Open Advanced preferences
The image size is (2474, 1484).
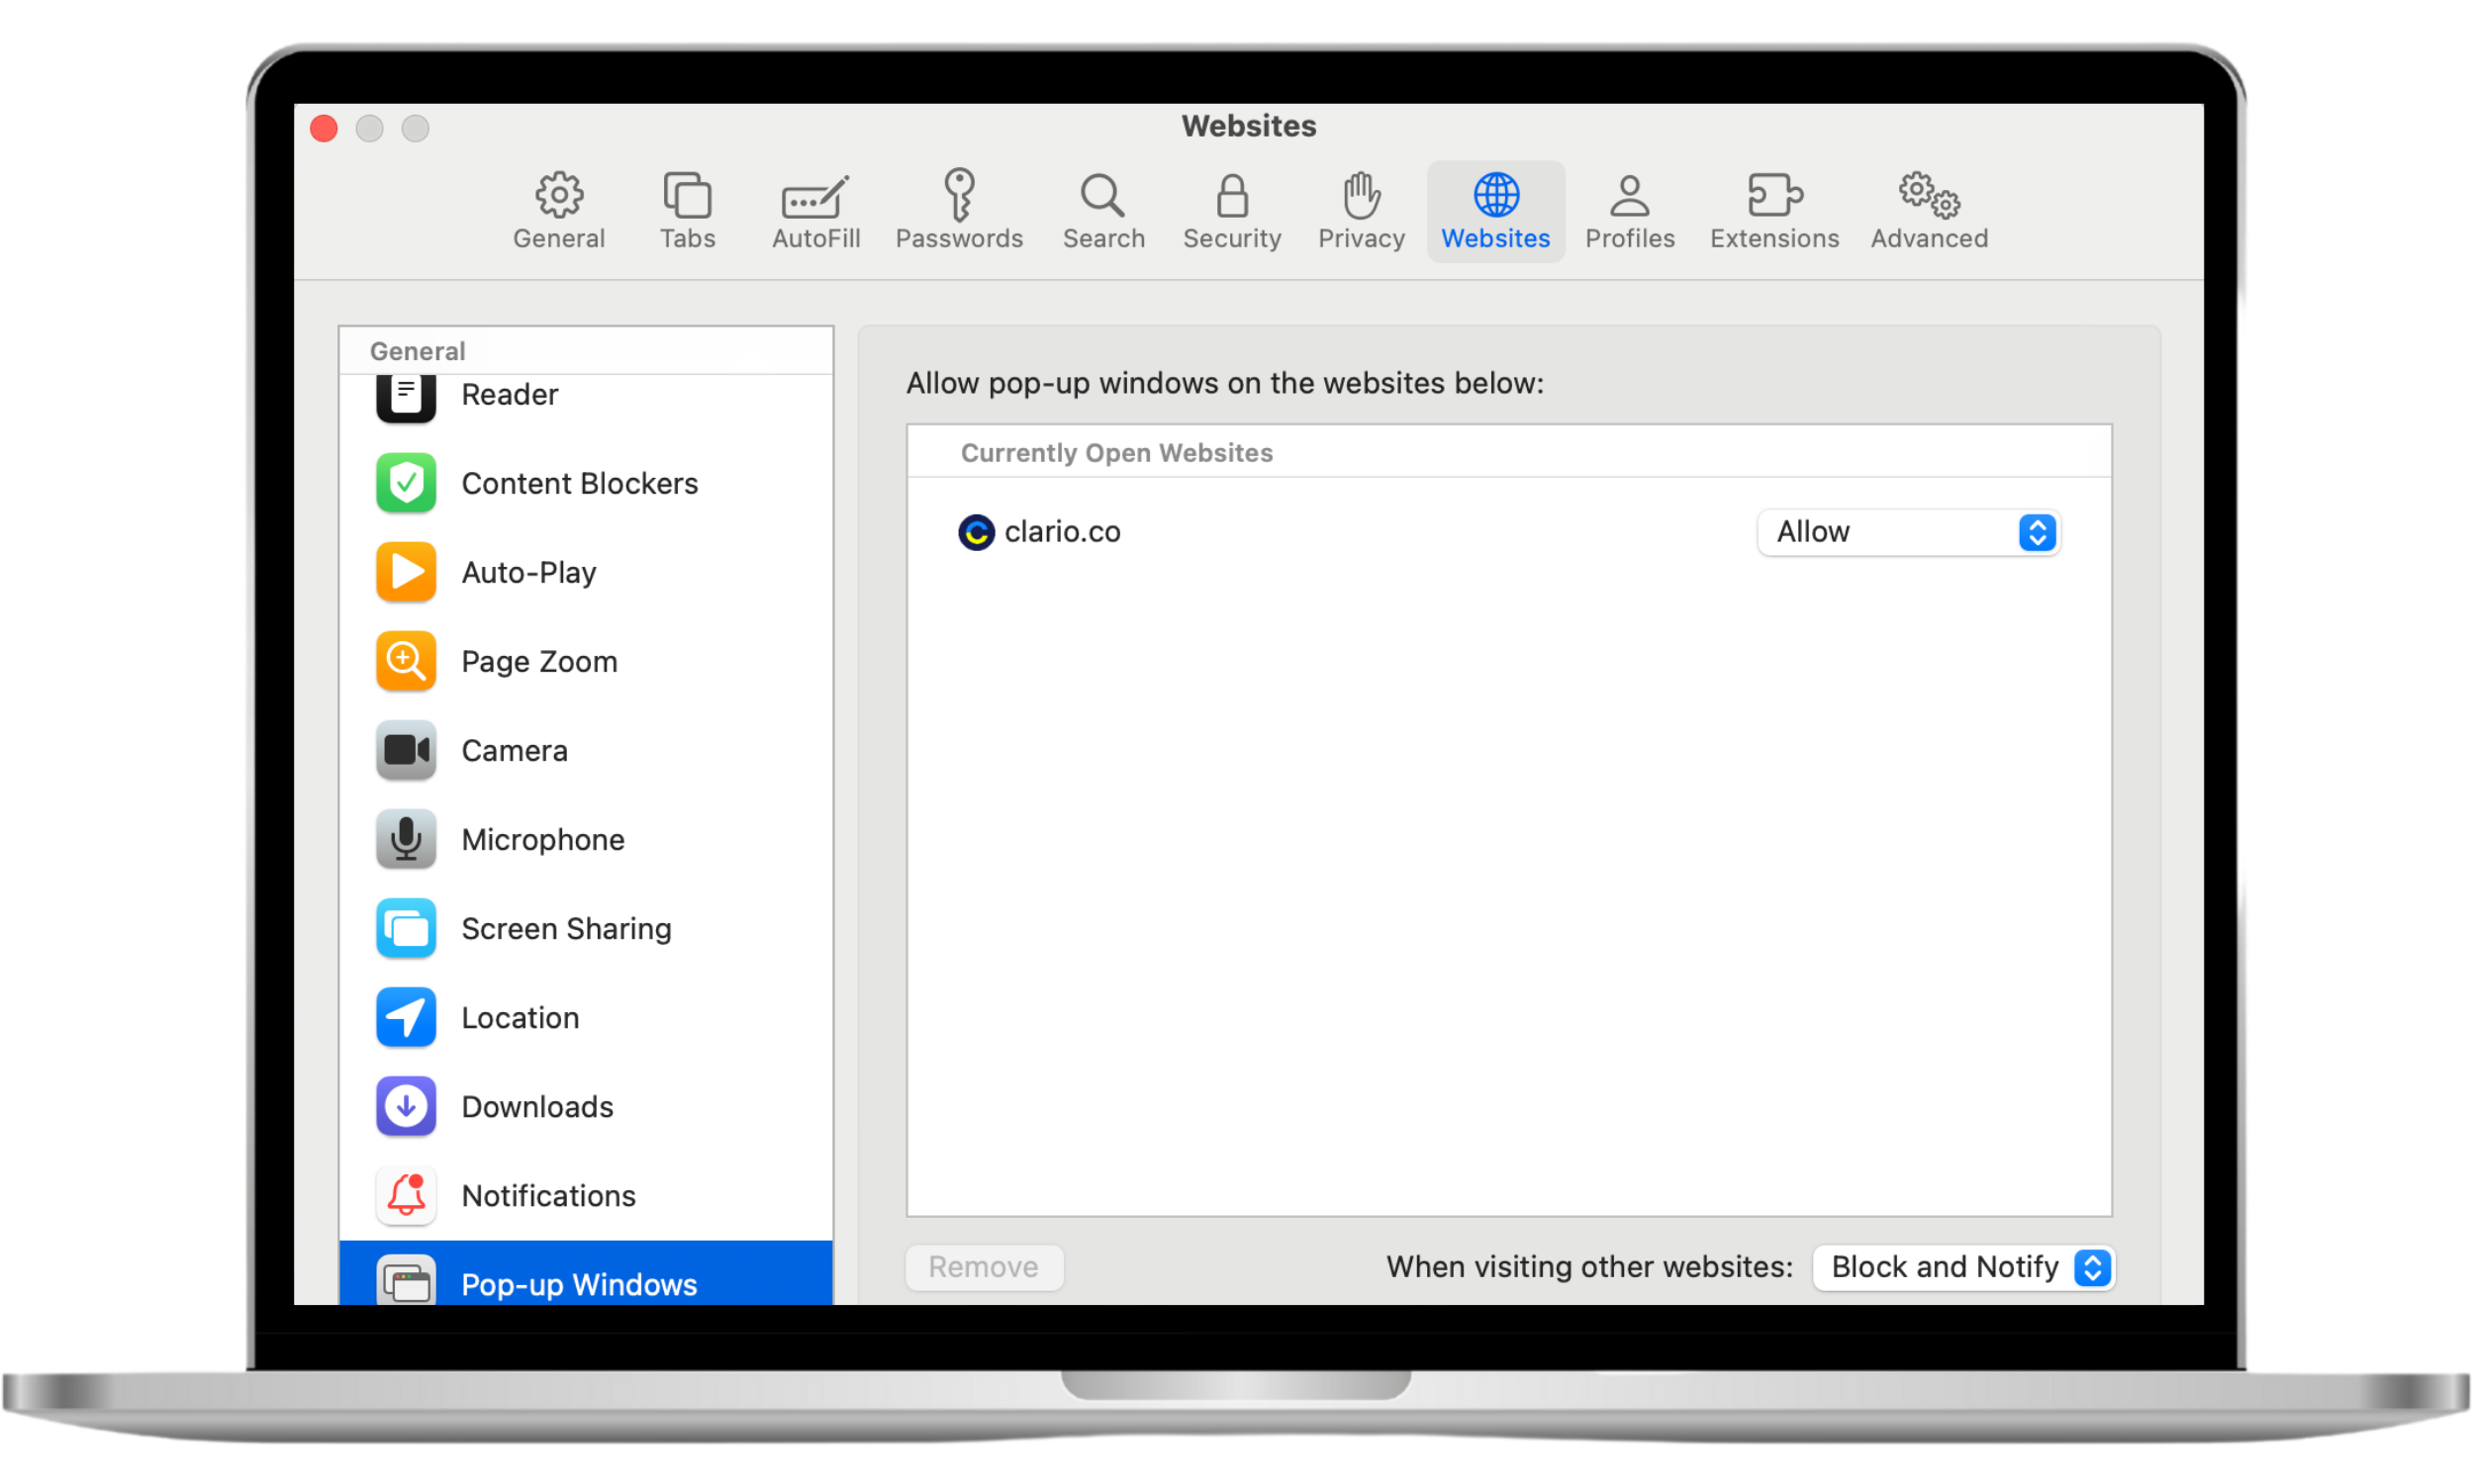pos(1927,210)
